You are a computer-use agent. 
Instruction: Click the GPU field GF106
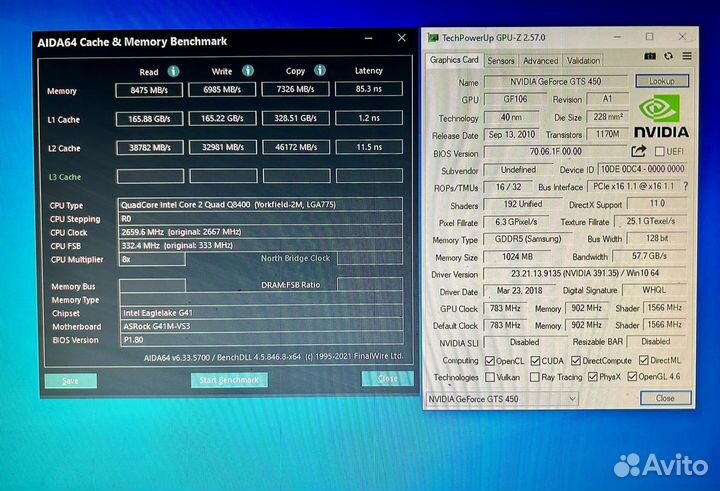click(515, 99)
